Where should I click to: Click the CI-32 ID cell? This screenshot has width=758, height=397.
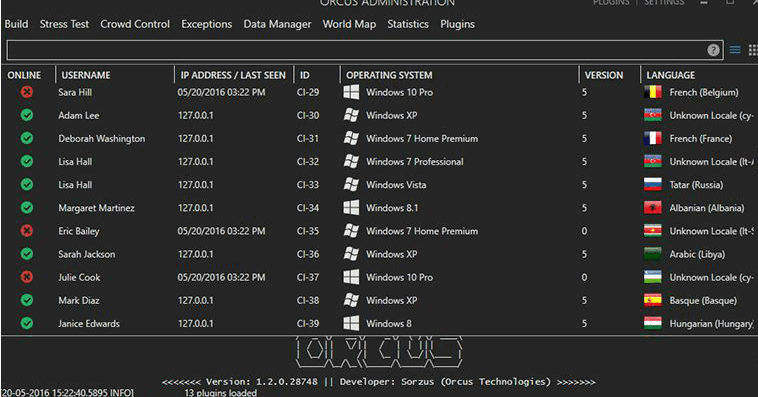click(x=308, y=162)
